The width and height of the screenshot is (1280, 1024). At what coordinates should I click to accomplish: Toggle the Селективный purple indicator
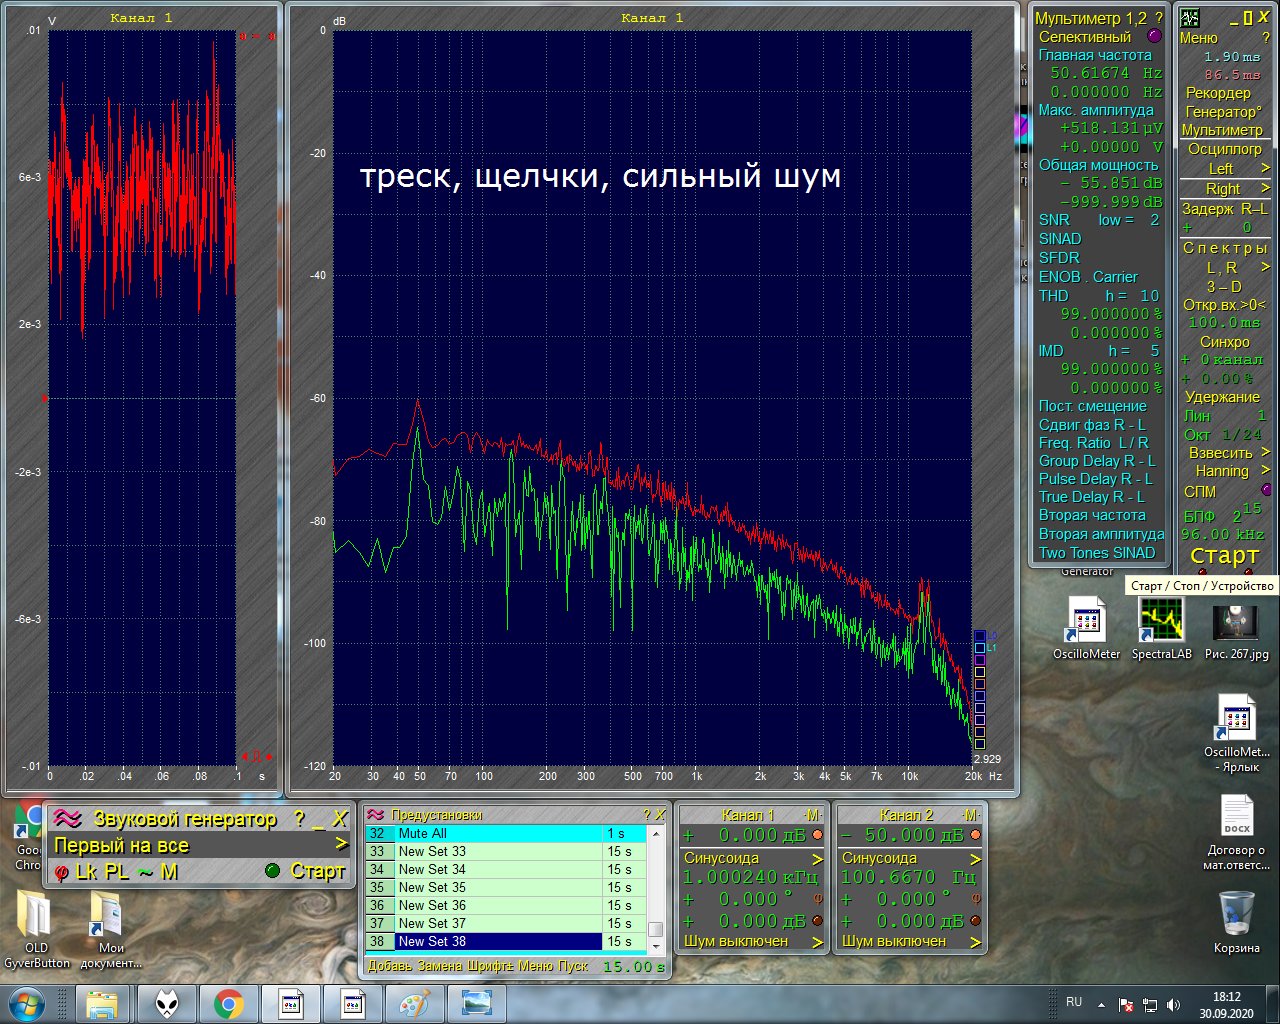tap(1155, 36)
